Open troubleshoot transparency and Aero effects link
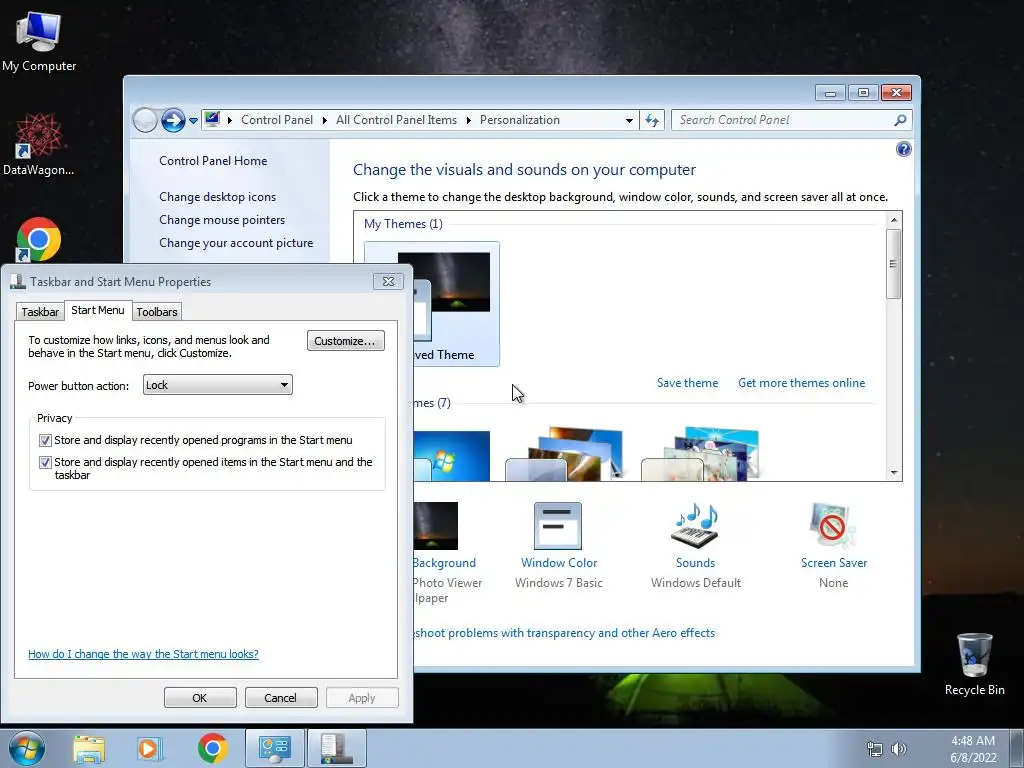The height and width of the screenshot is (768, 1024). click(x=564, y=633)
